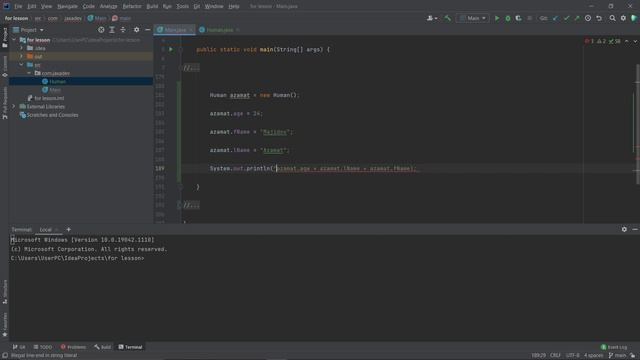Viewport: 640px width, 360px height.
Task: Open the File menu
Action: tap(18, 7)
